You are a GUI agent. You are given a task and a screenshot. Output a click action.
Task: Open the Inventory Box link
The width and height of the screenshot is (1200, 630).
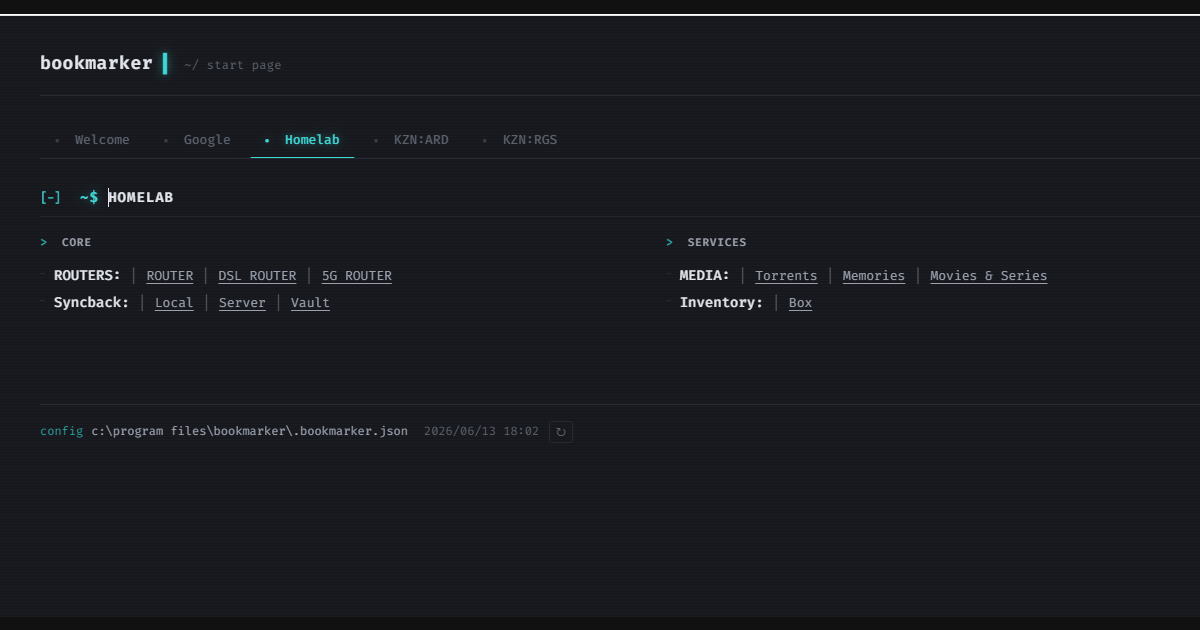click(800, 303)
